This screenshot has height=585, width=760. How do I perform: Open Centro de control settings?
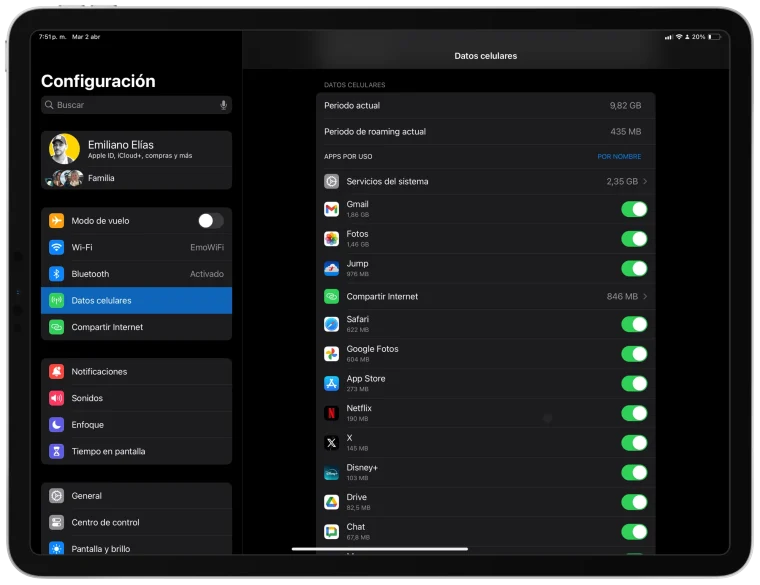tap(136, 522)
